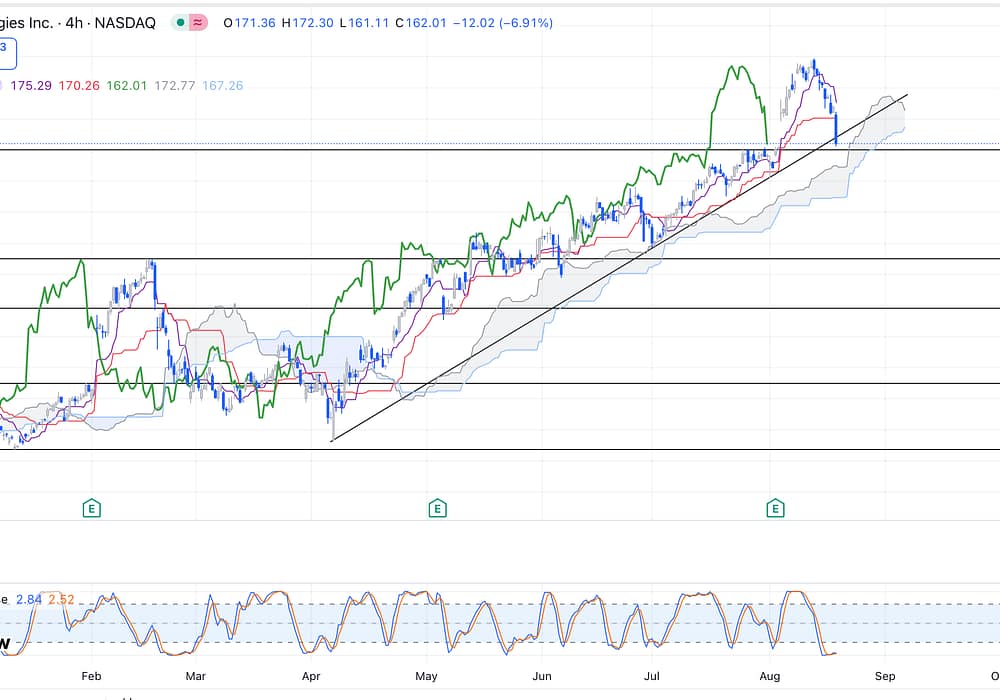Select the red 170.26 indicator value

point(78,86)
